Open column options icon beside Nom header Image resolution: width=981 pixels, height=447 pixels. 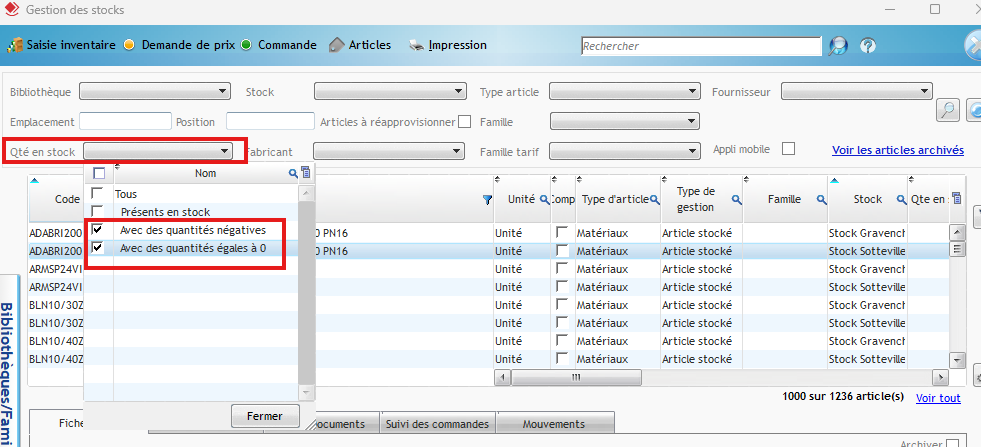tap(305, 173)
